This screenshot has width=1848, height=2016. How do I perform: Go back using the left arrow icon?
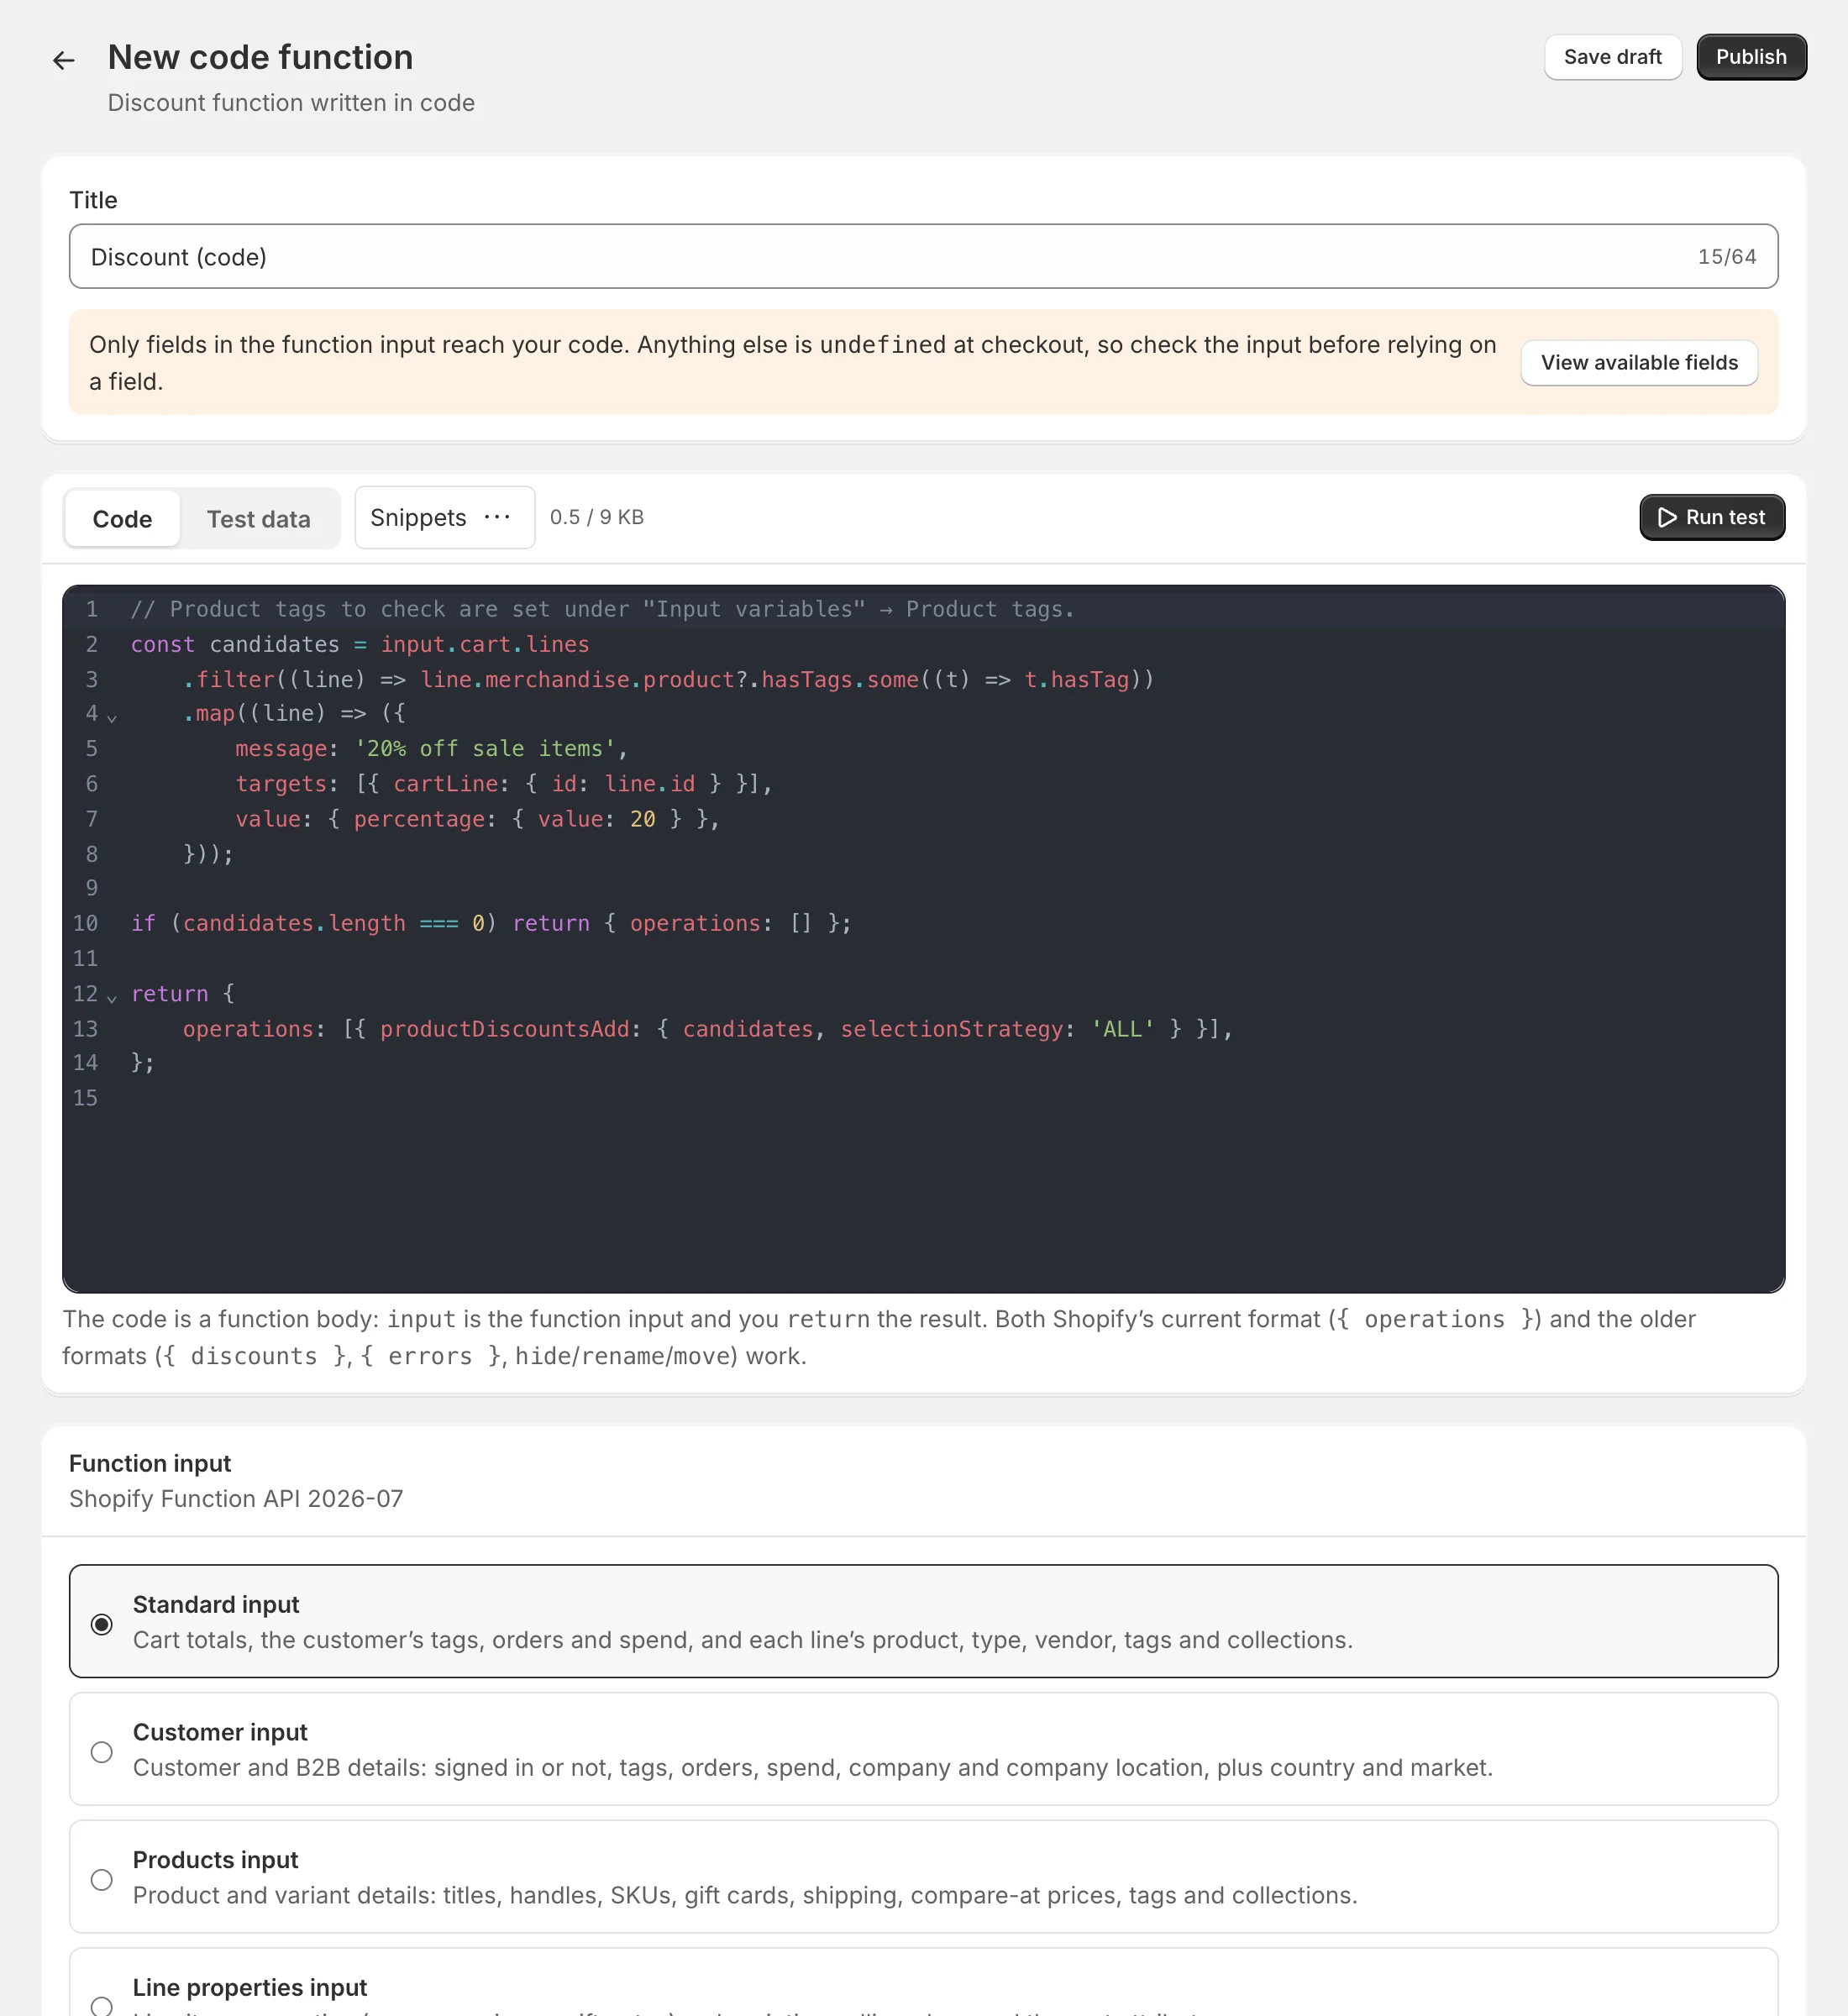(64, 61)
